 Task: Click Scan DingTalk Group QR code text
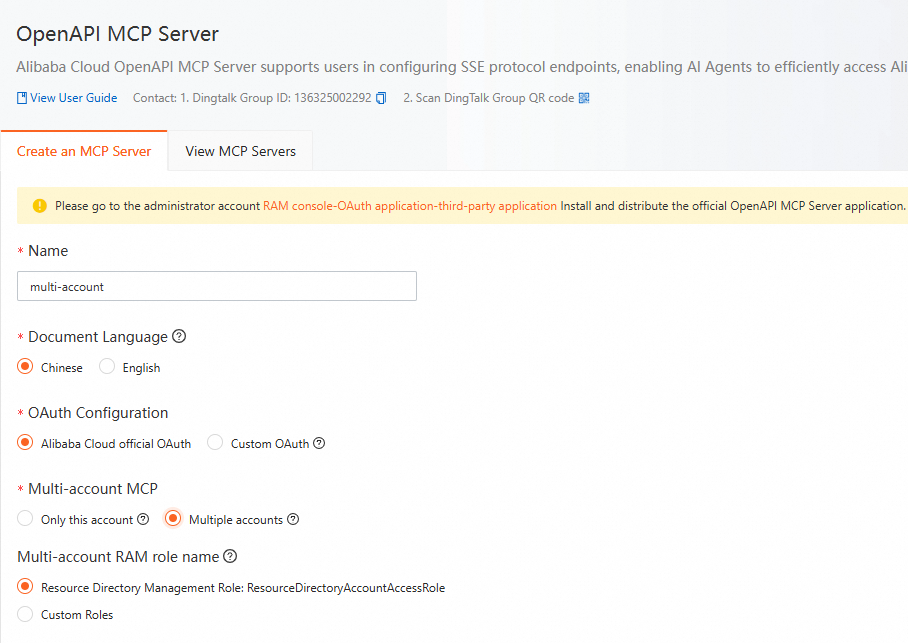(489, 98)
